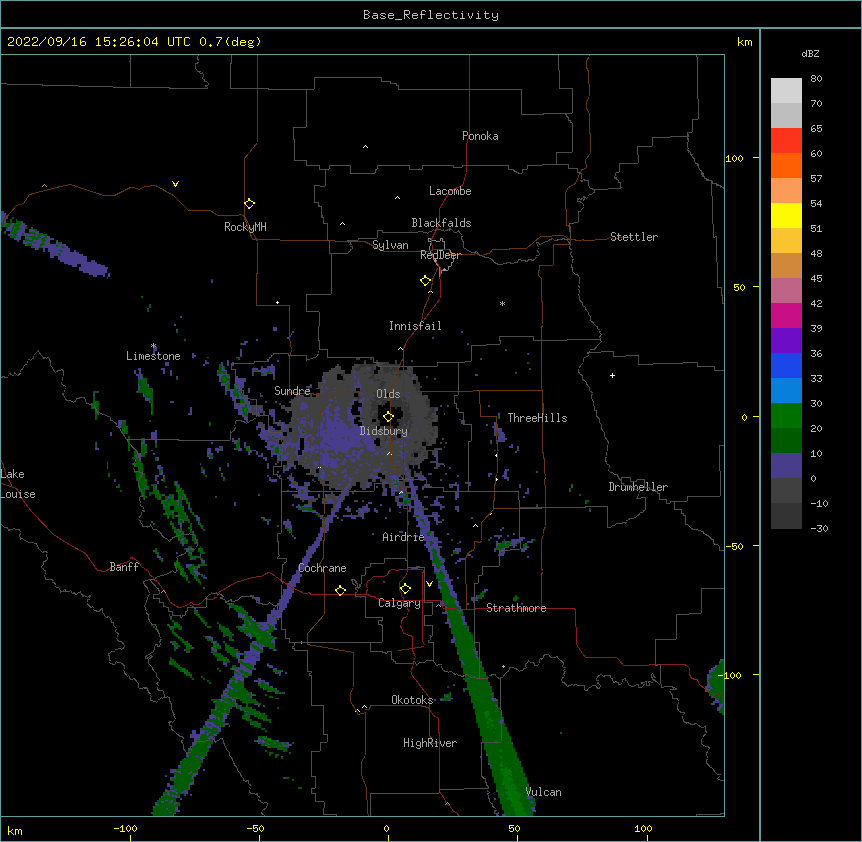Click the asterisk marker east of Innisfail
This screenshot has width=862, height=842.
(502, 303)
